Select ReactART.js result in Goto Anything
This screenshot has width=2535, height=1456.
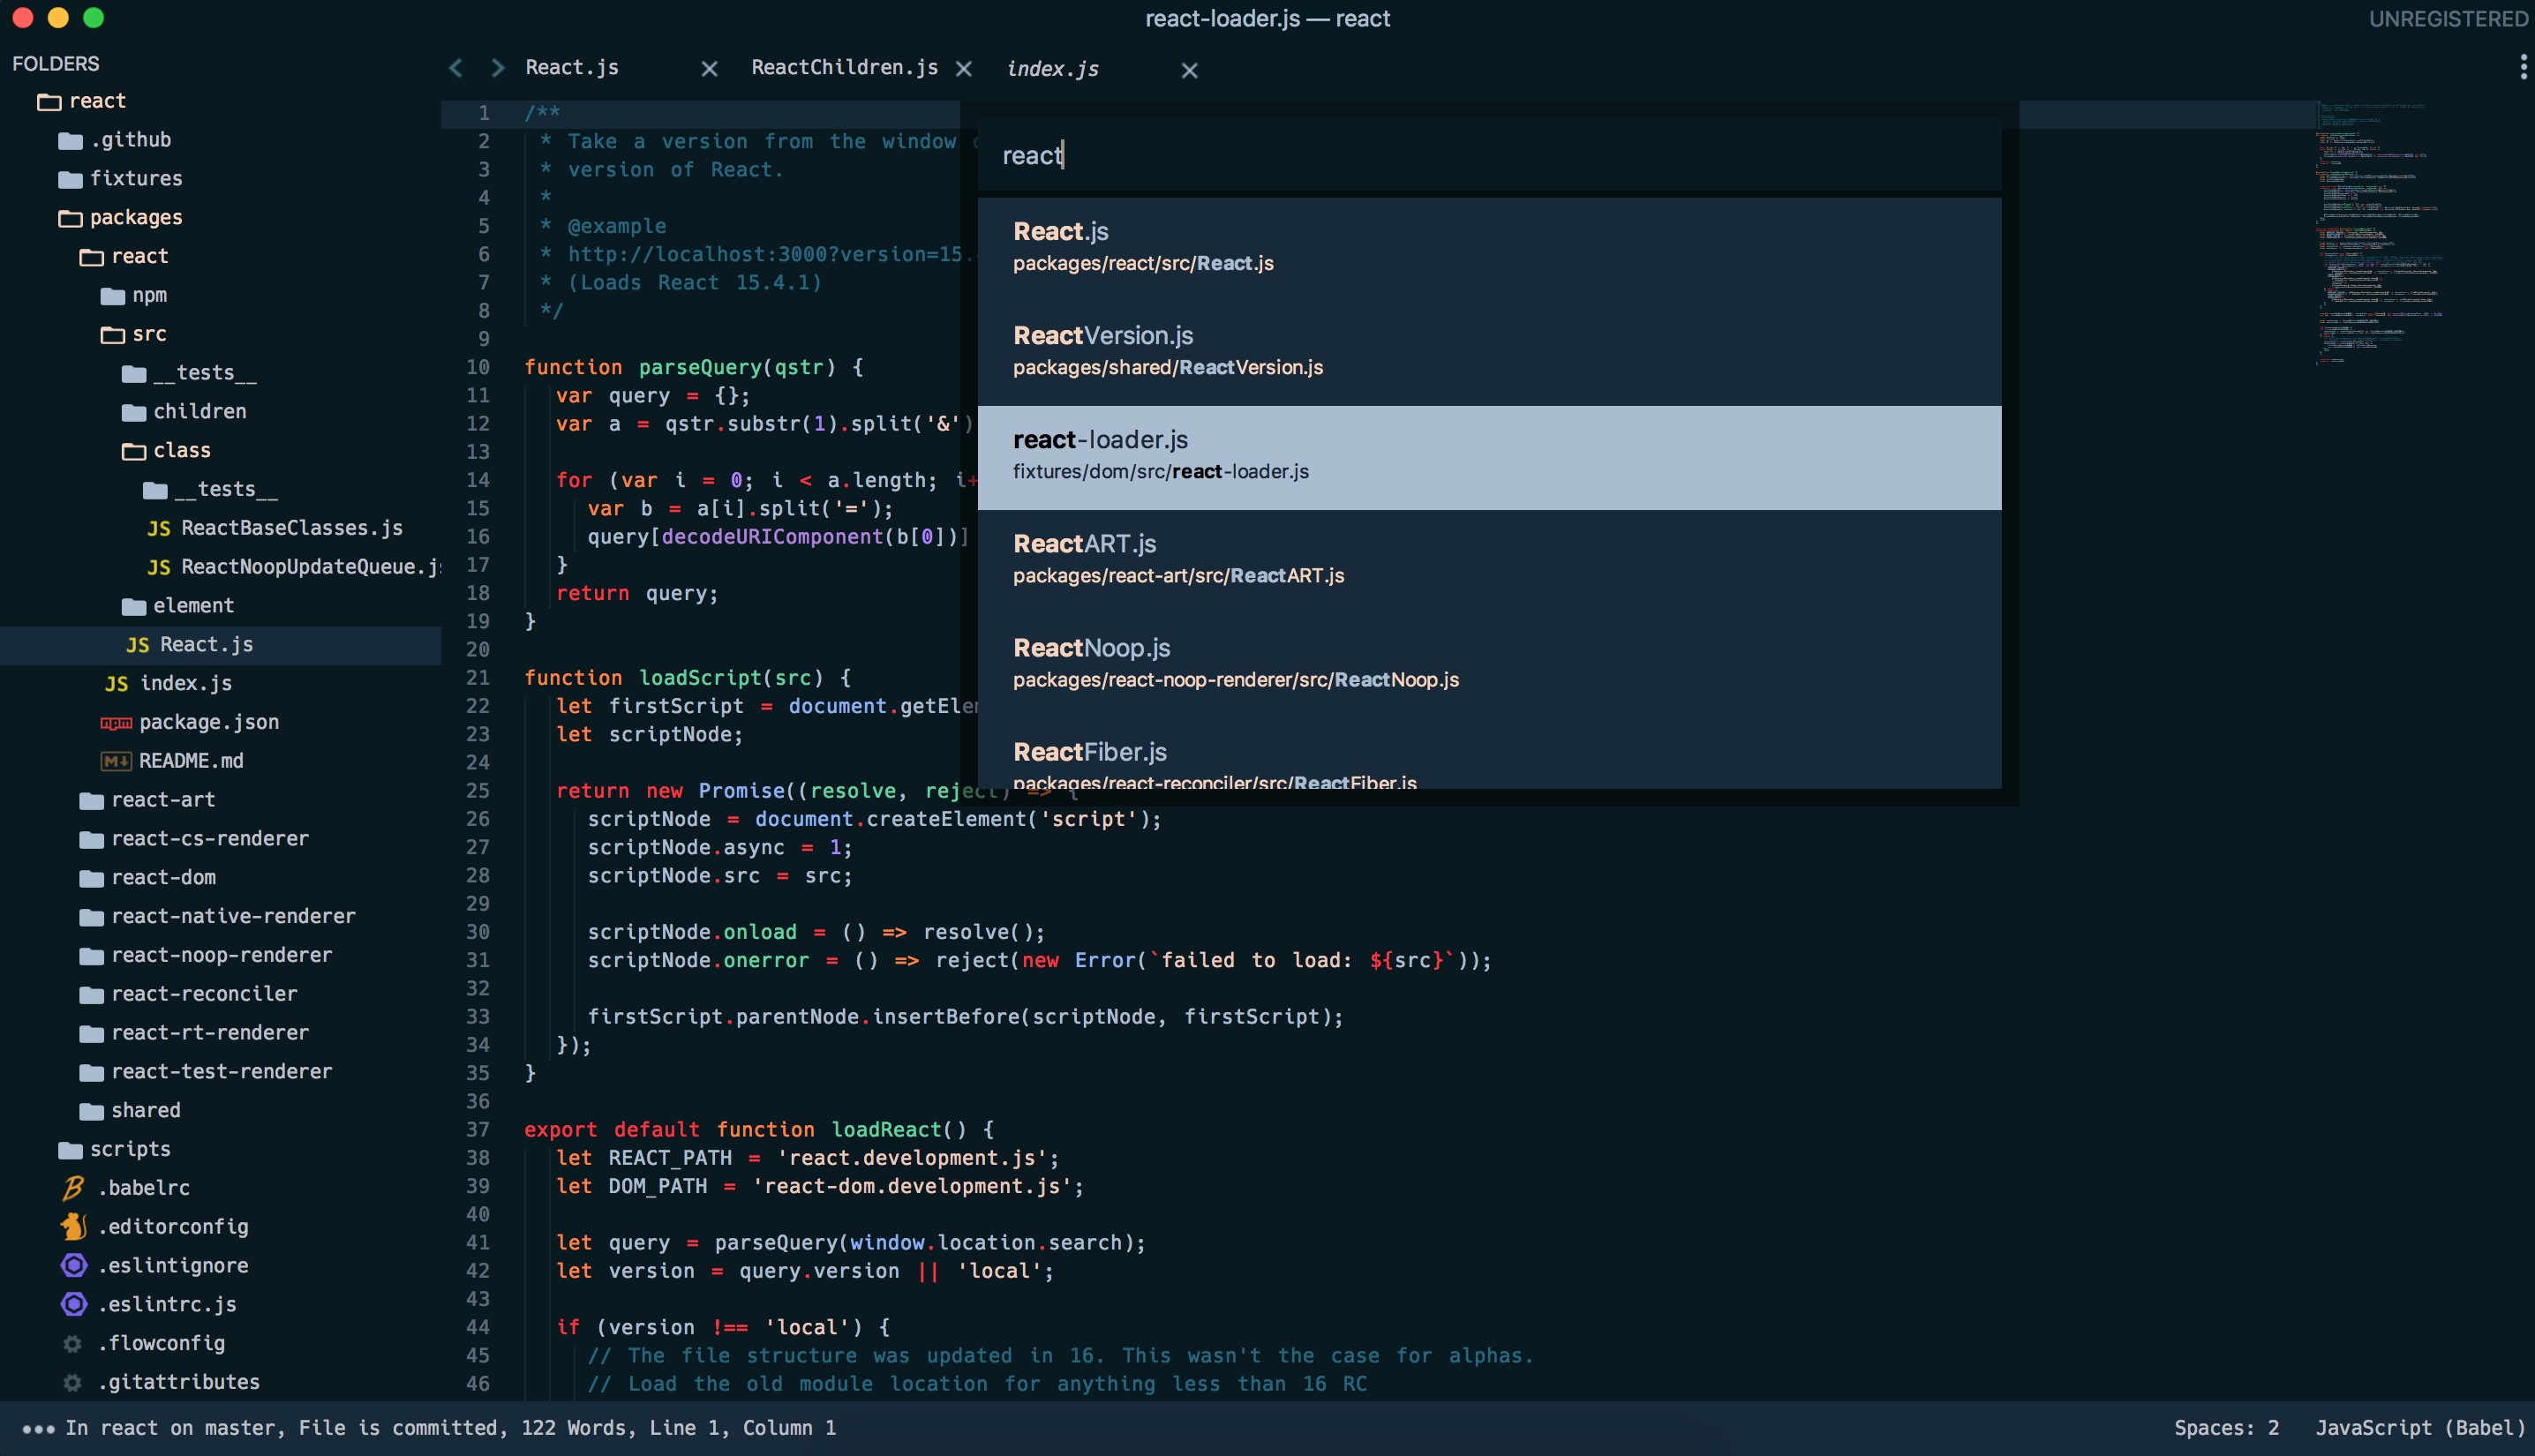(x=1489, y=561)
